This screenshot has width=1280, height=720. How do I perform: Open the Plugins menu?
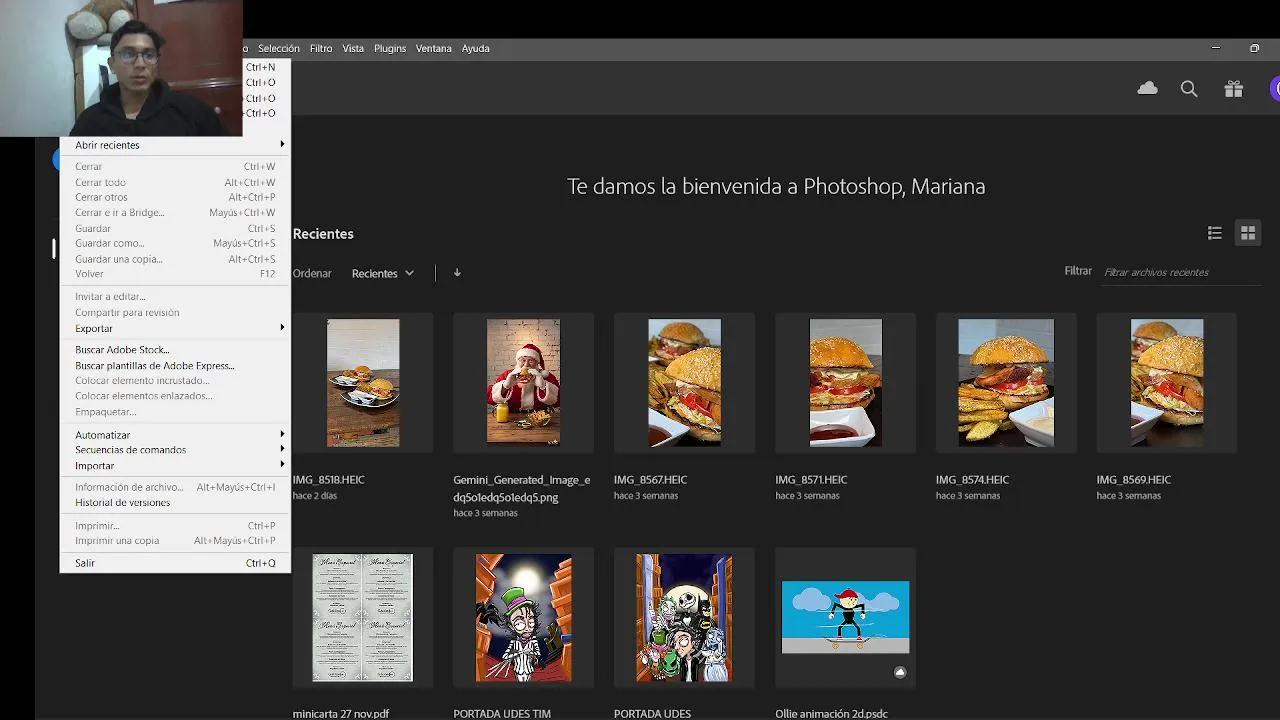click(x=390, y=48)
